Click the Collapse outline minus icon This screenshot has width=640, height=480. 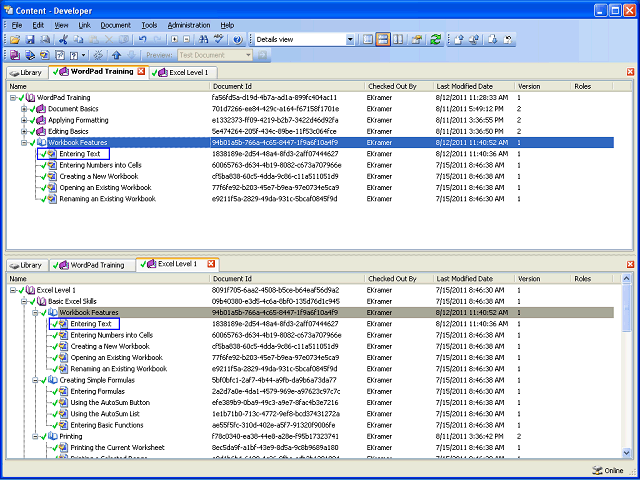187,40
